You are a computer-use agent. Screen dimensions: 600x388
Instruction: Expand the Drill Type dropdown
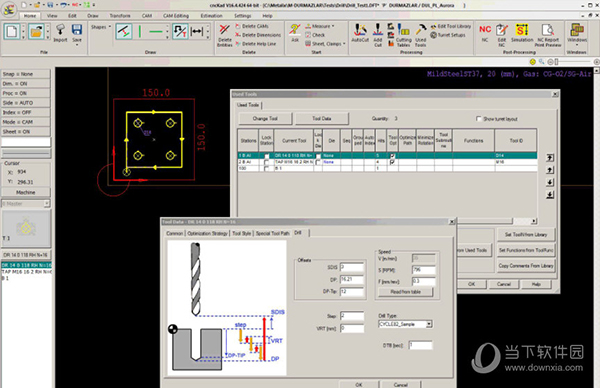429,324
